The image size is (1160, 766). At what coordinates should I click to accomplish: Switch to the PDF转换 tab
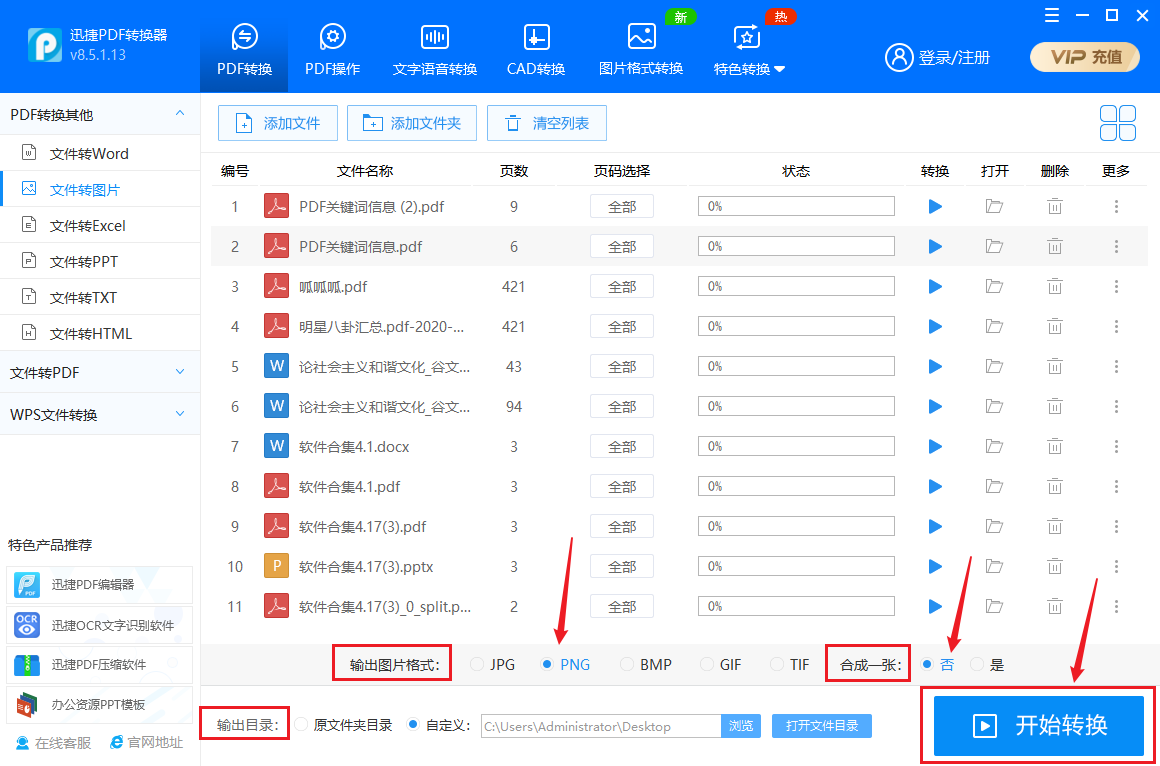[x=245, y=49]
